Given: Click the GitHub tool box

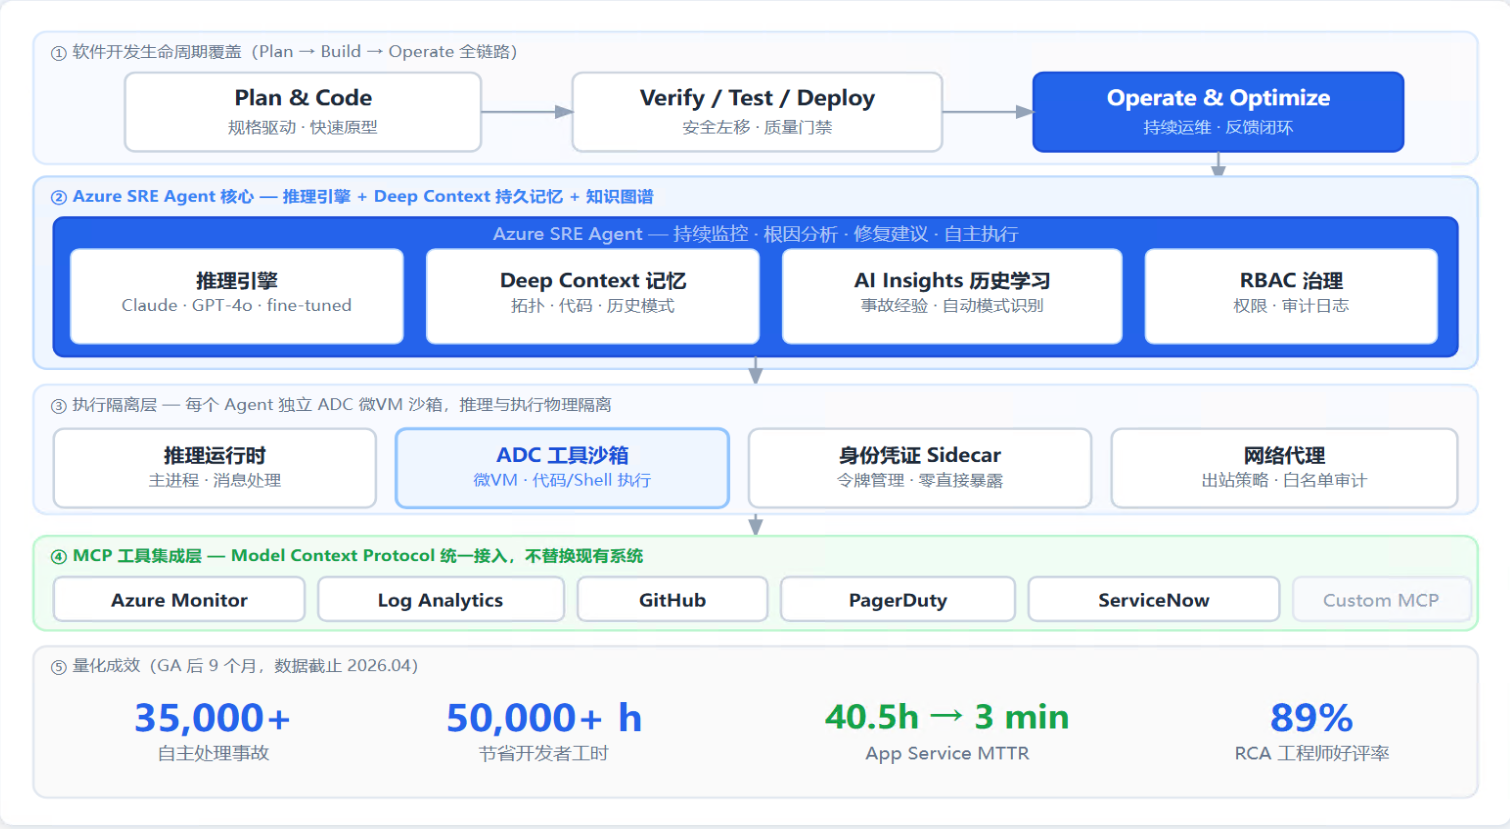Looking at the screenshot, I should 672,600.
